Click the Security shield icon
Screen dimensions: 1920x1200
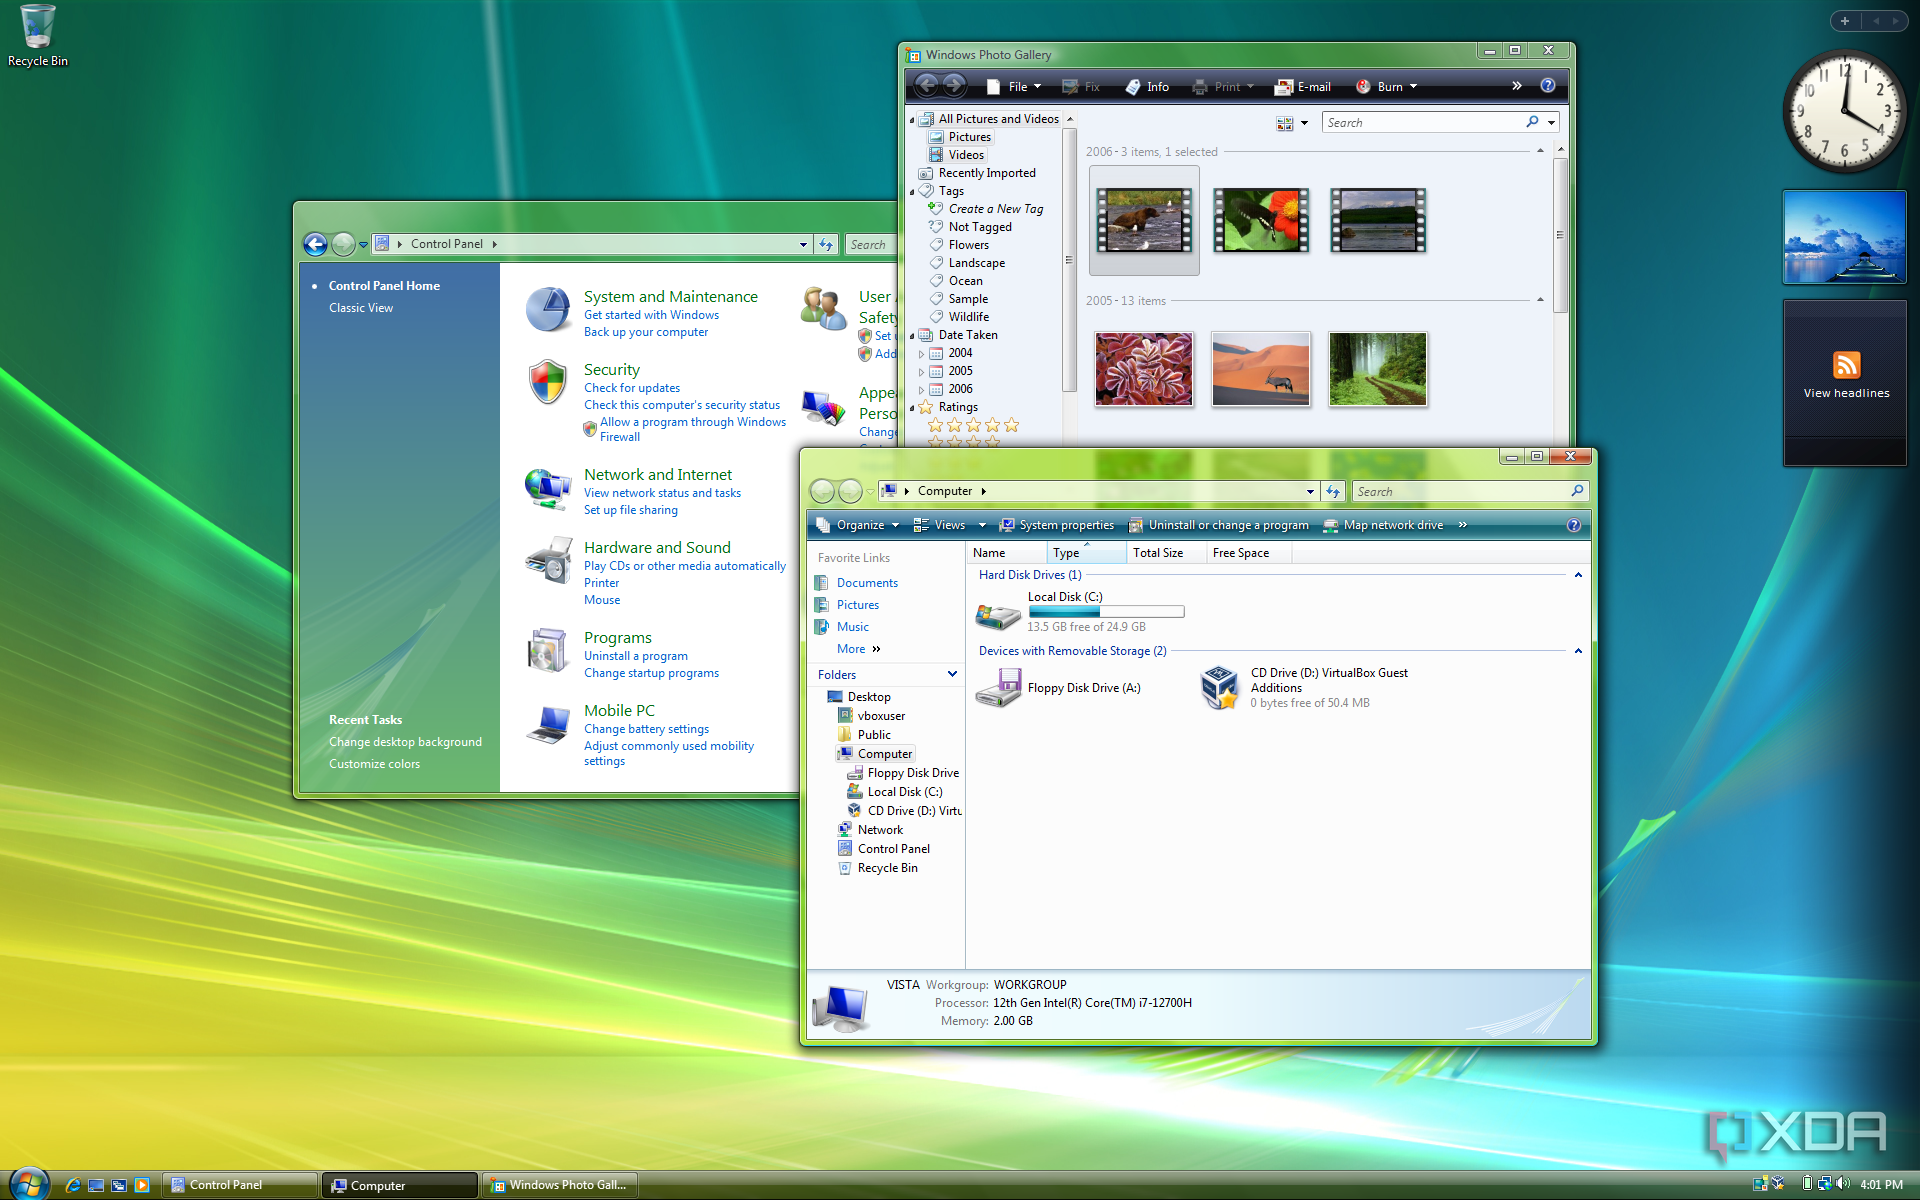[548, 382]
